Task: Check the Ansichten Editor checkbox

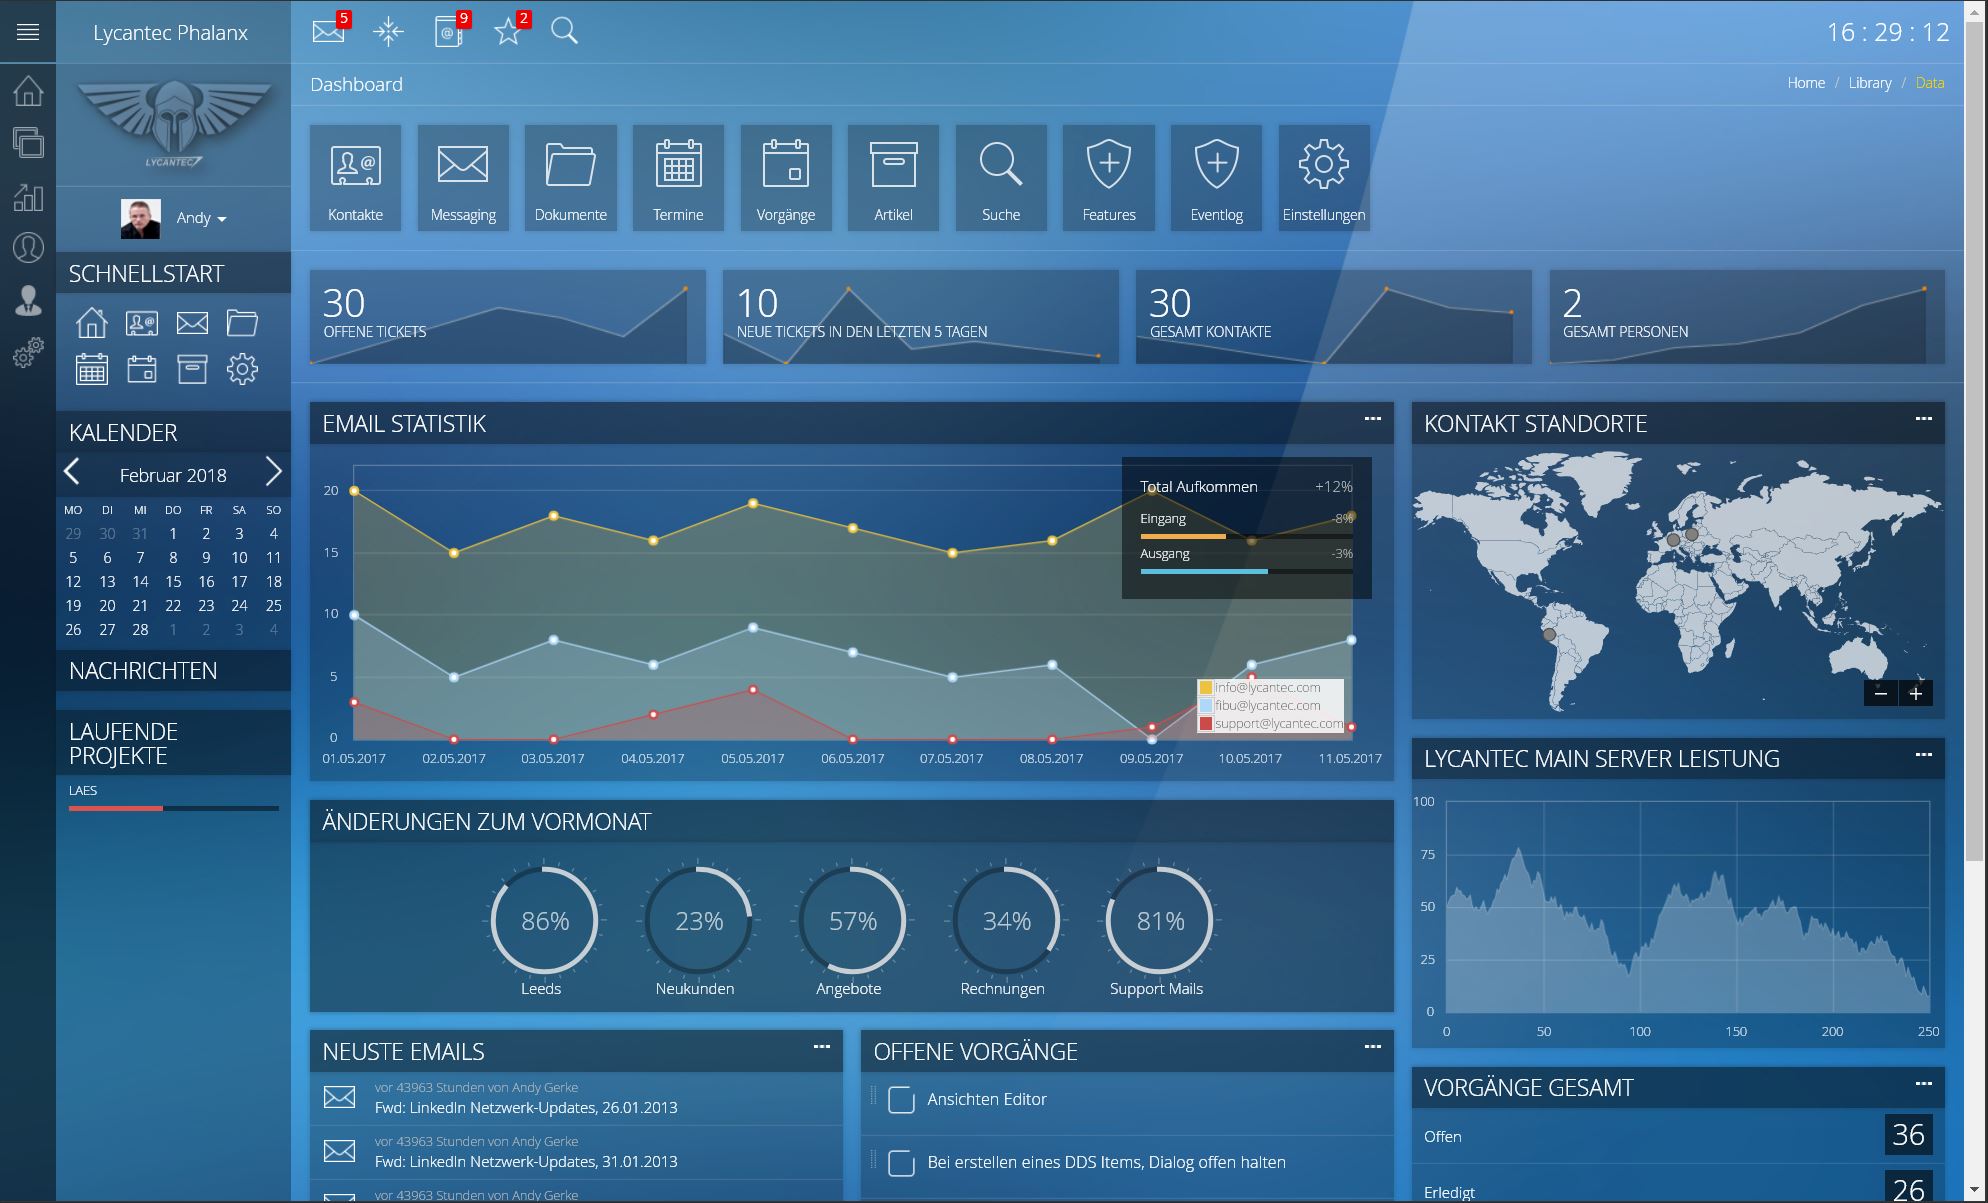Action: [901, 1100]
